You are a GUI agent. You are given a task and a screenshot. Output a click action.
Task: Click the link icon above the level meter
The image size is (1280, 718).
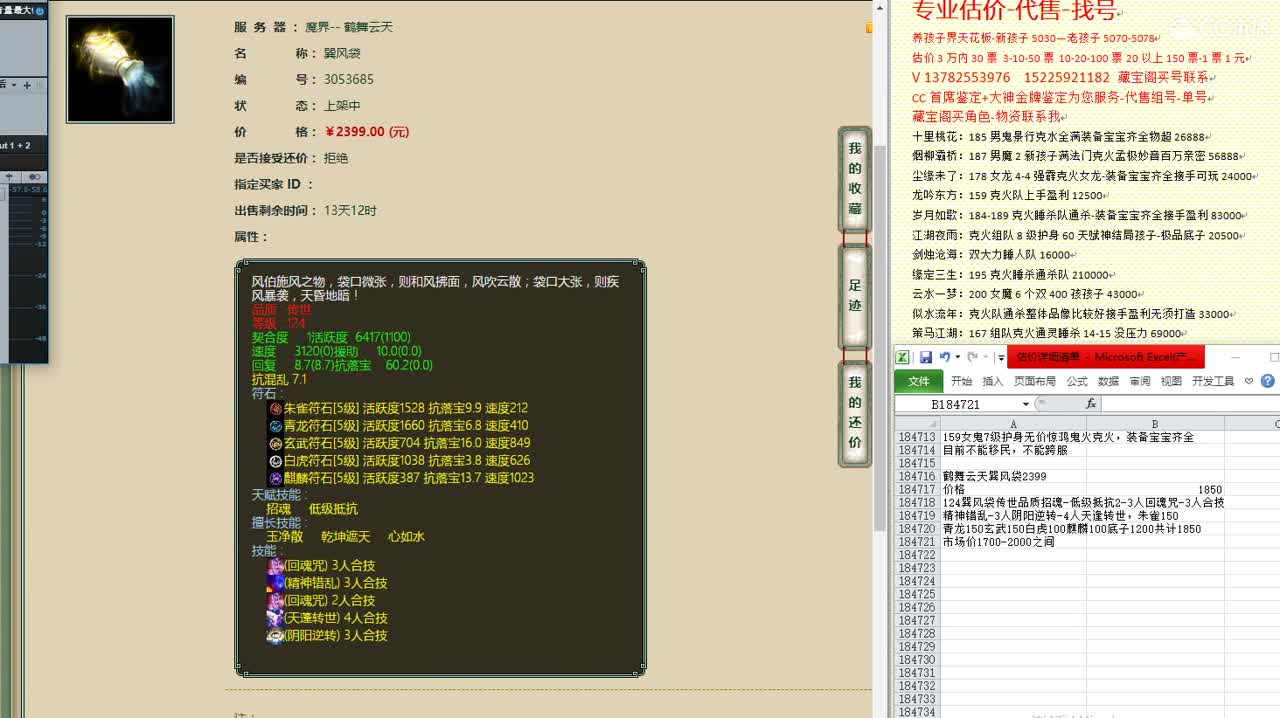pyautogui.click(x=35, y=176)
